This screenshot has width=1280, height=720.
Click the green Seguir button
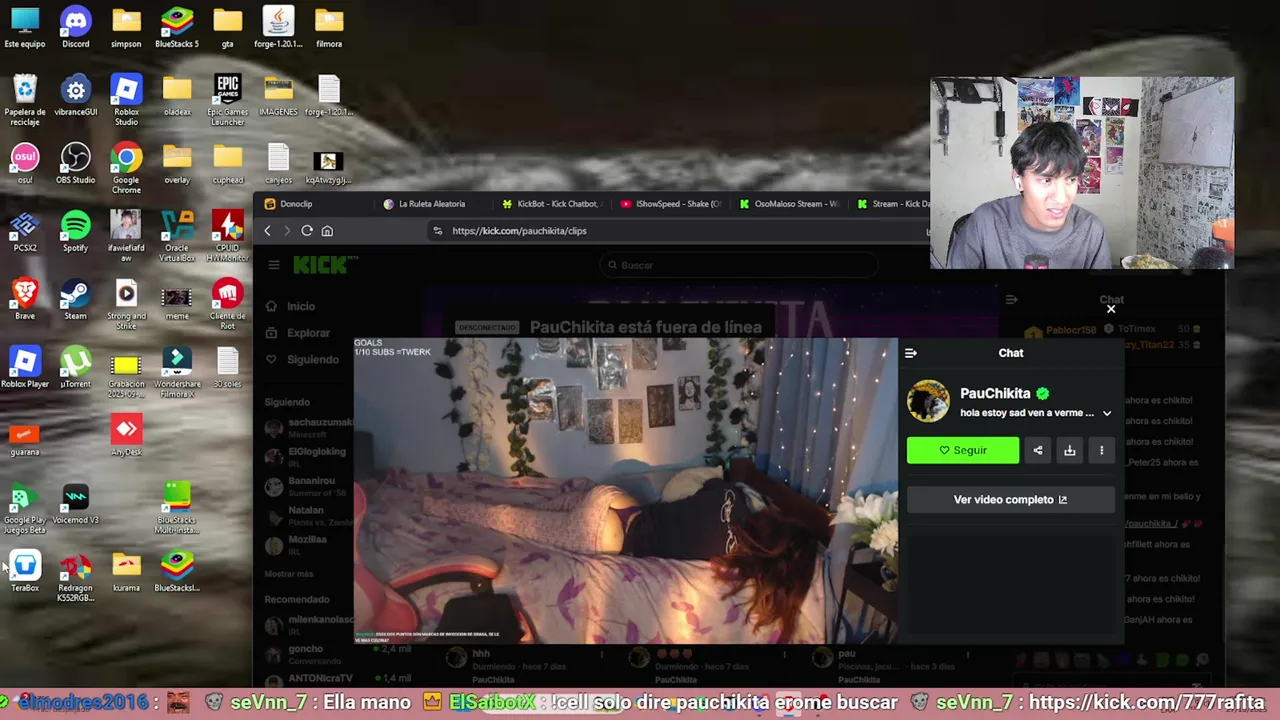tap(963, 451)
